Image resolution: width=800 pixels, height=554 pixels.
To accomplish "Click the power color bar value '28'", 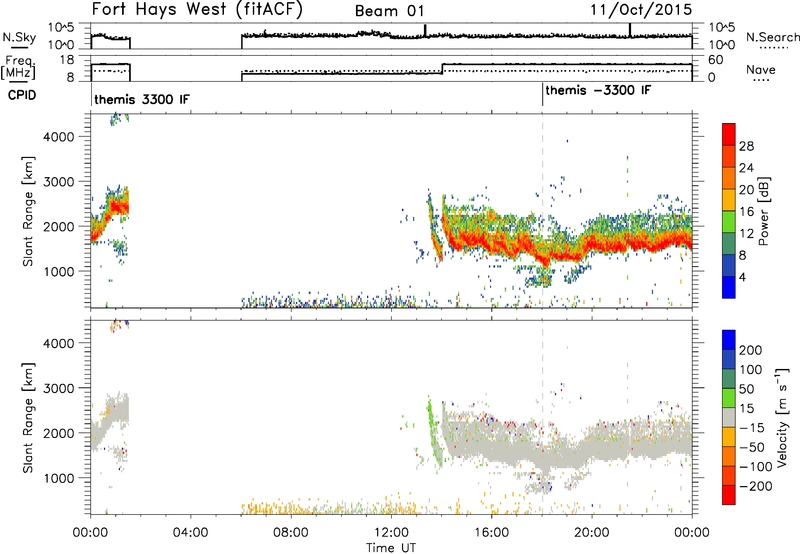I will 746,146.
